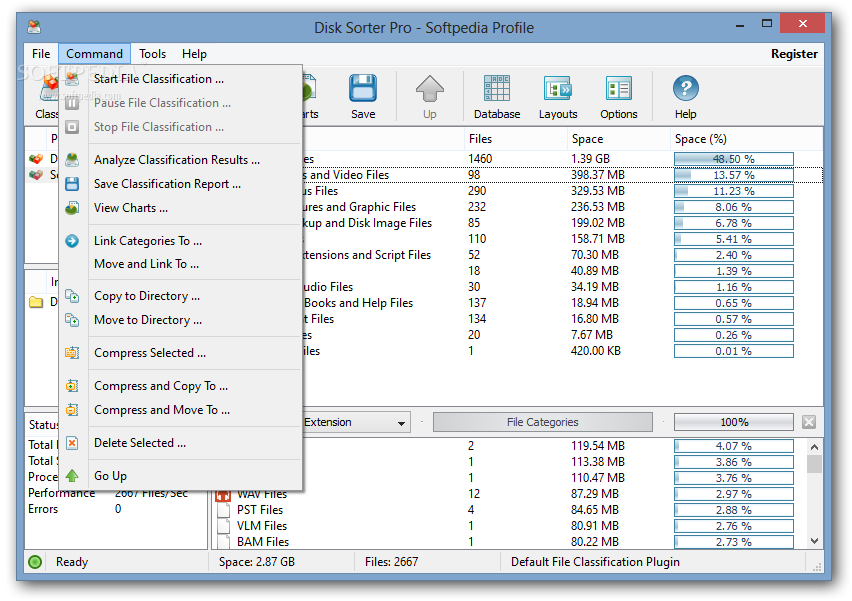Image resolution: width=852 pixels, height=601 pixels.
Task: Click the 13.57 % progress bar
Action: click(x=734, y=175)
